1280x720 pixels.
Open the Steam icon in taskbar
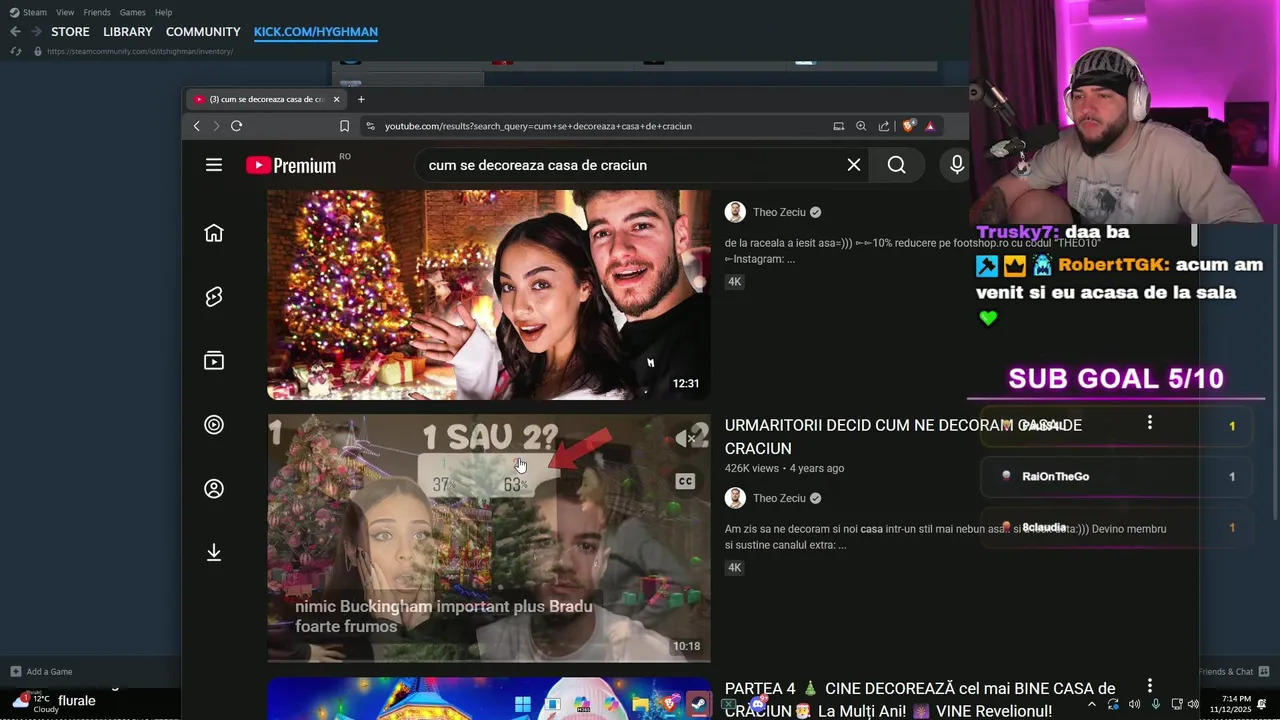[699, 704]
